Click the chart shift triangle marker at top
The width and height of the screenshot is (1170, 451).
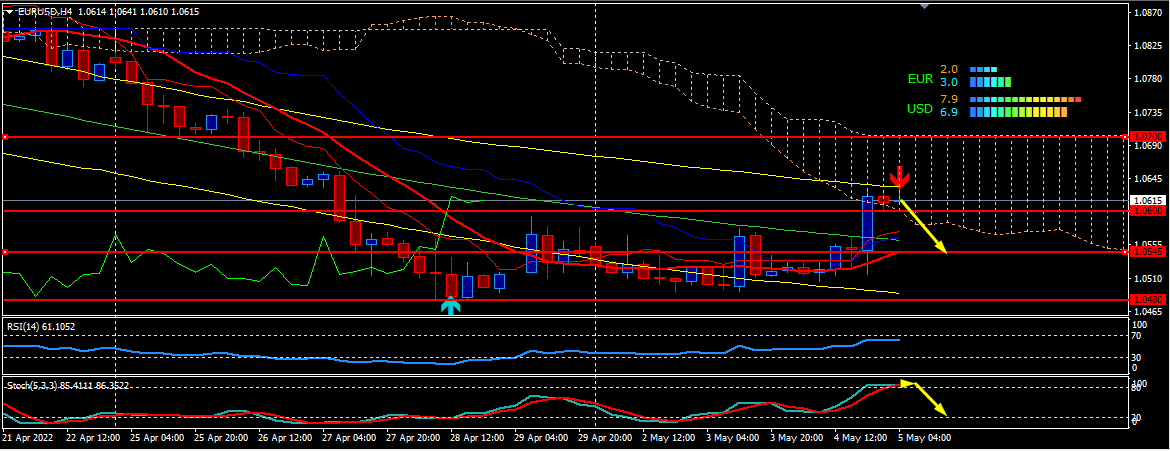925,7
